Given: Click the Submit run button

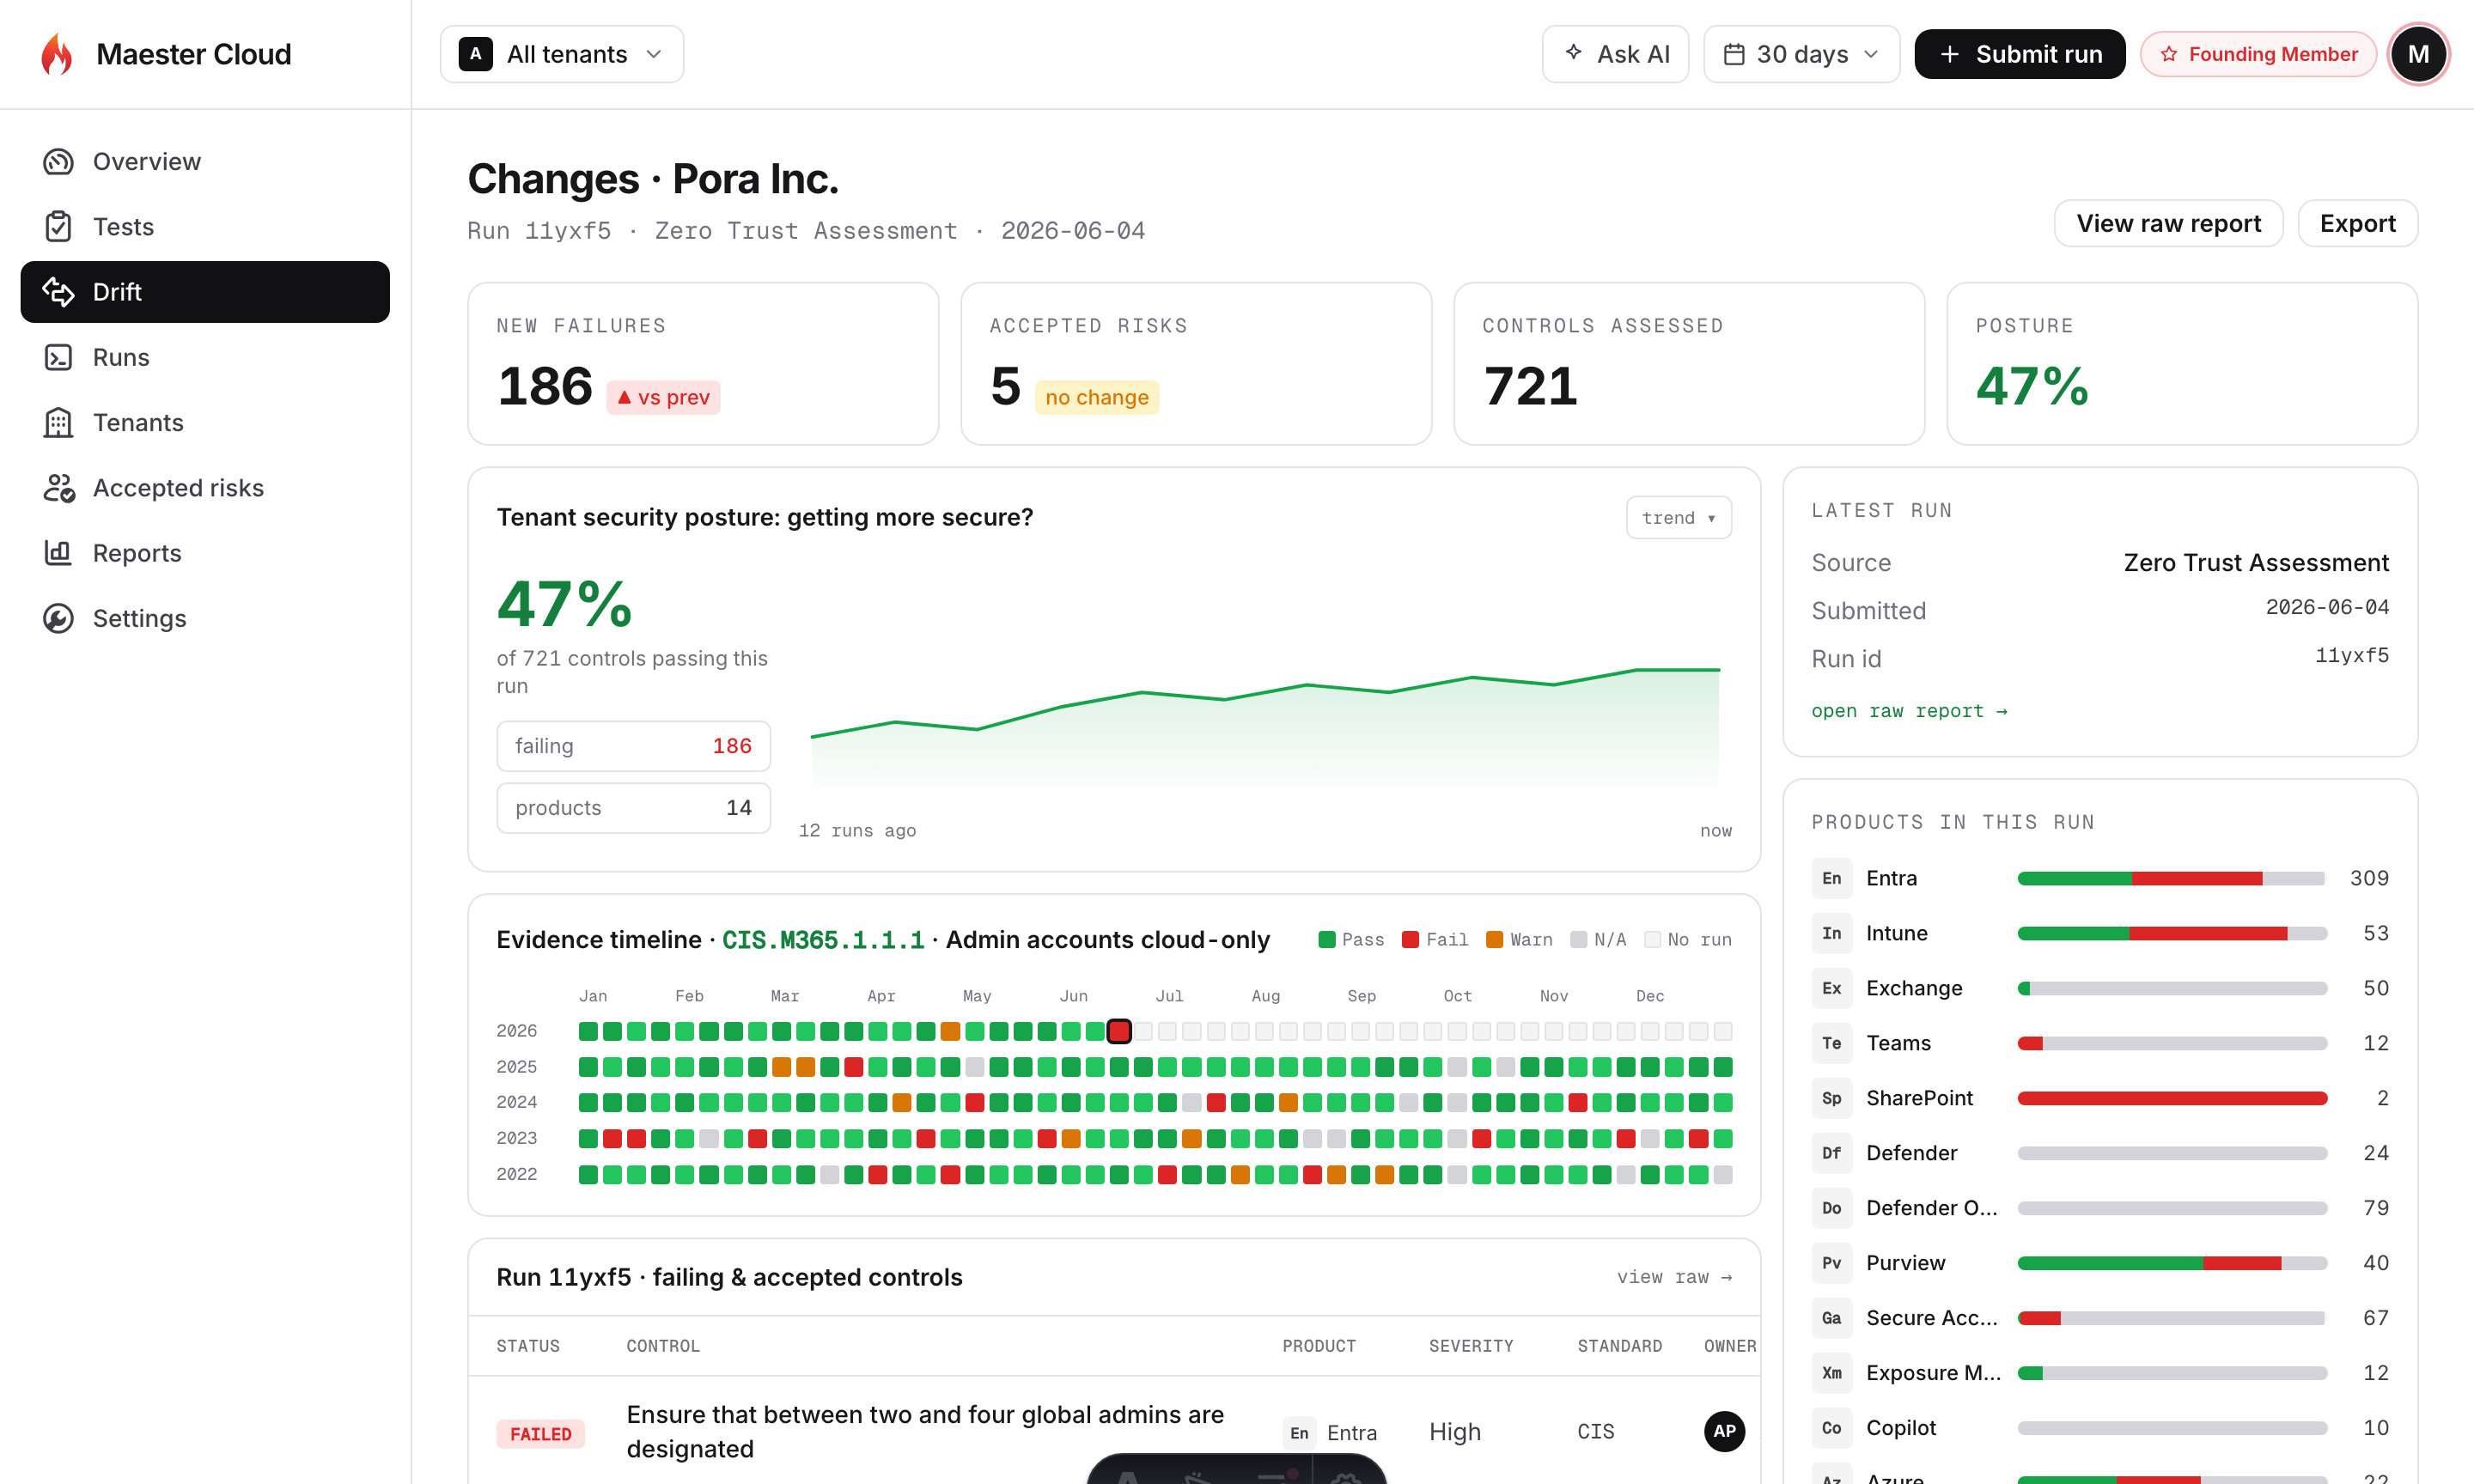Looking at the screenshot, I should pos(2019,54).
